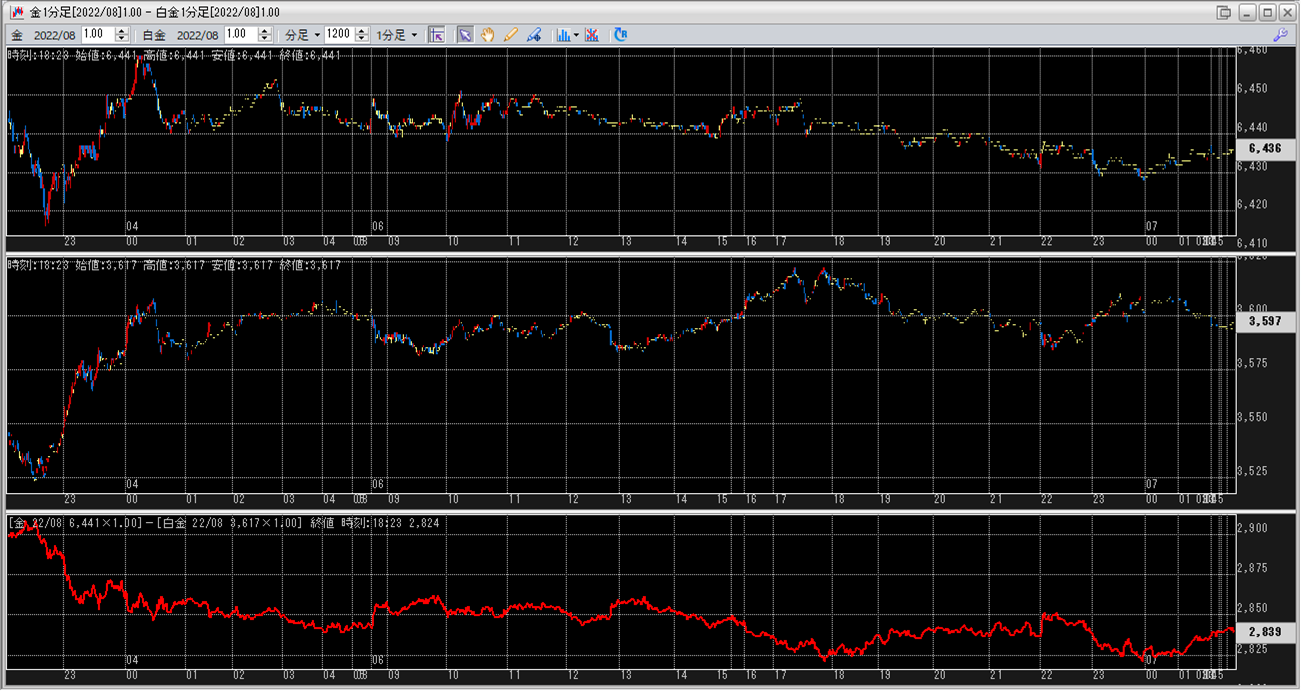Image resolution: width=1301 pixels, height=691 pixels.
Task: Open settings with the wrench icon
Action: 1280,34
